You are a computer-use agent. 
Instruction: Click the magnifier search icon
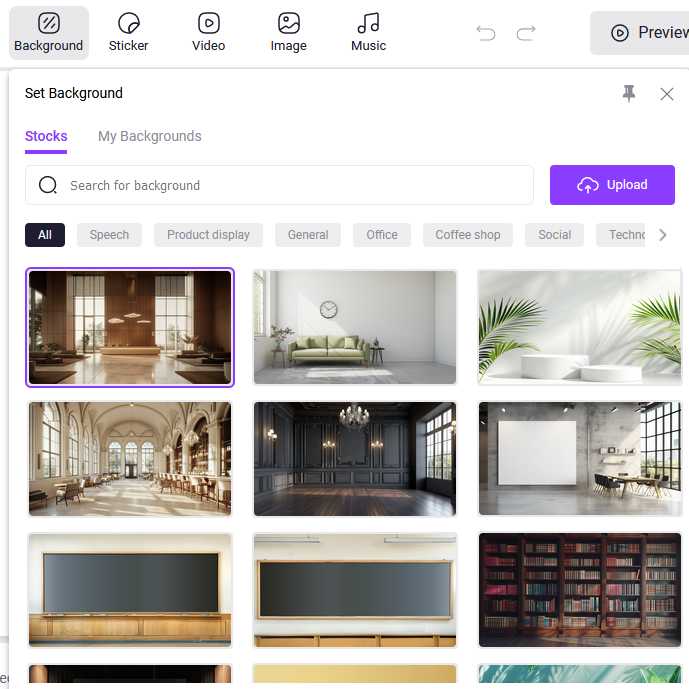48,185
